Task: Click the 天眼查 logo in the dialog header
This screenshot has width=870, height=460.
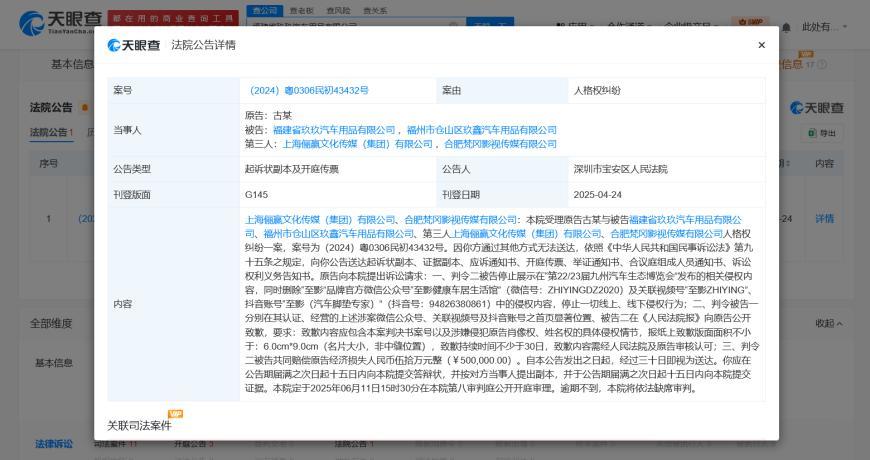Action: (x=134, y=45)
